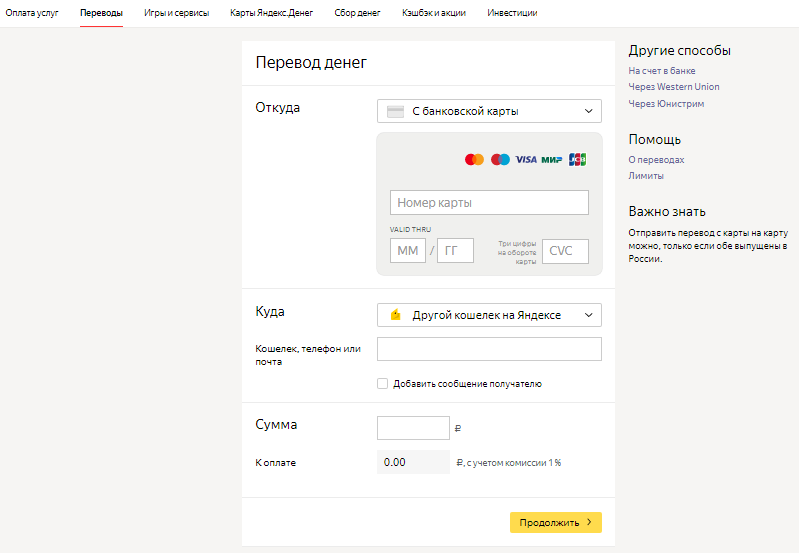
Task: Click the Сумма amount input field
Action: 413,428
